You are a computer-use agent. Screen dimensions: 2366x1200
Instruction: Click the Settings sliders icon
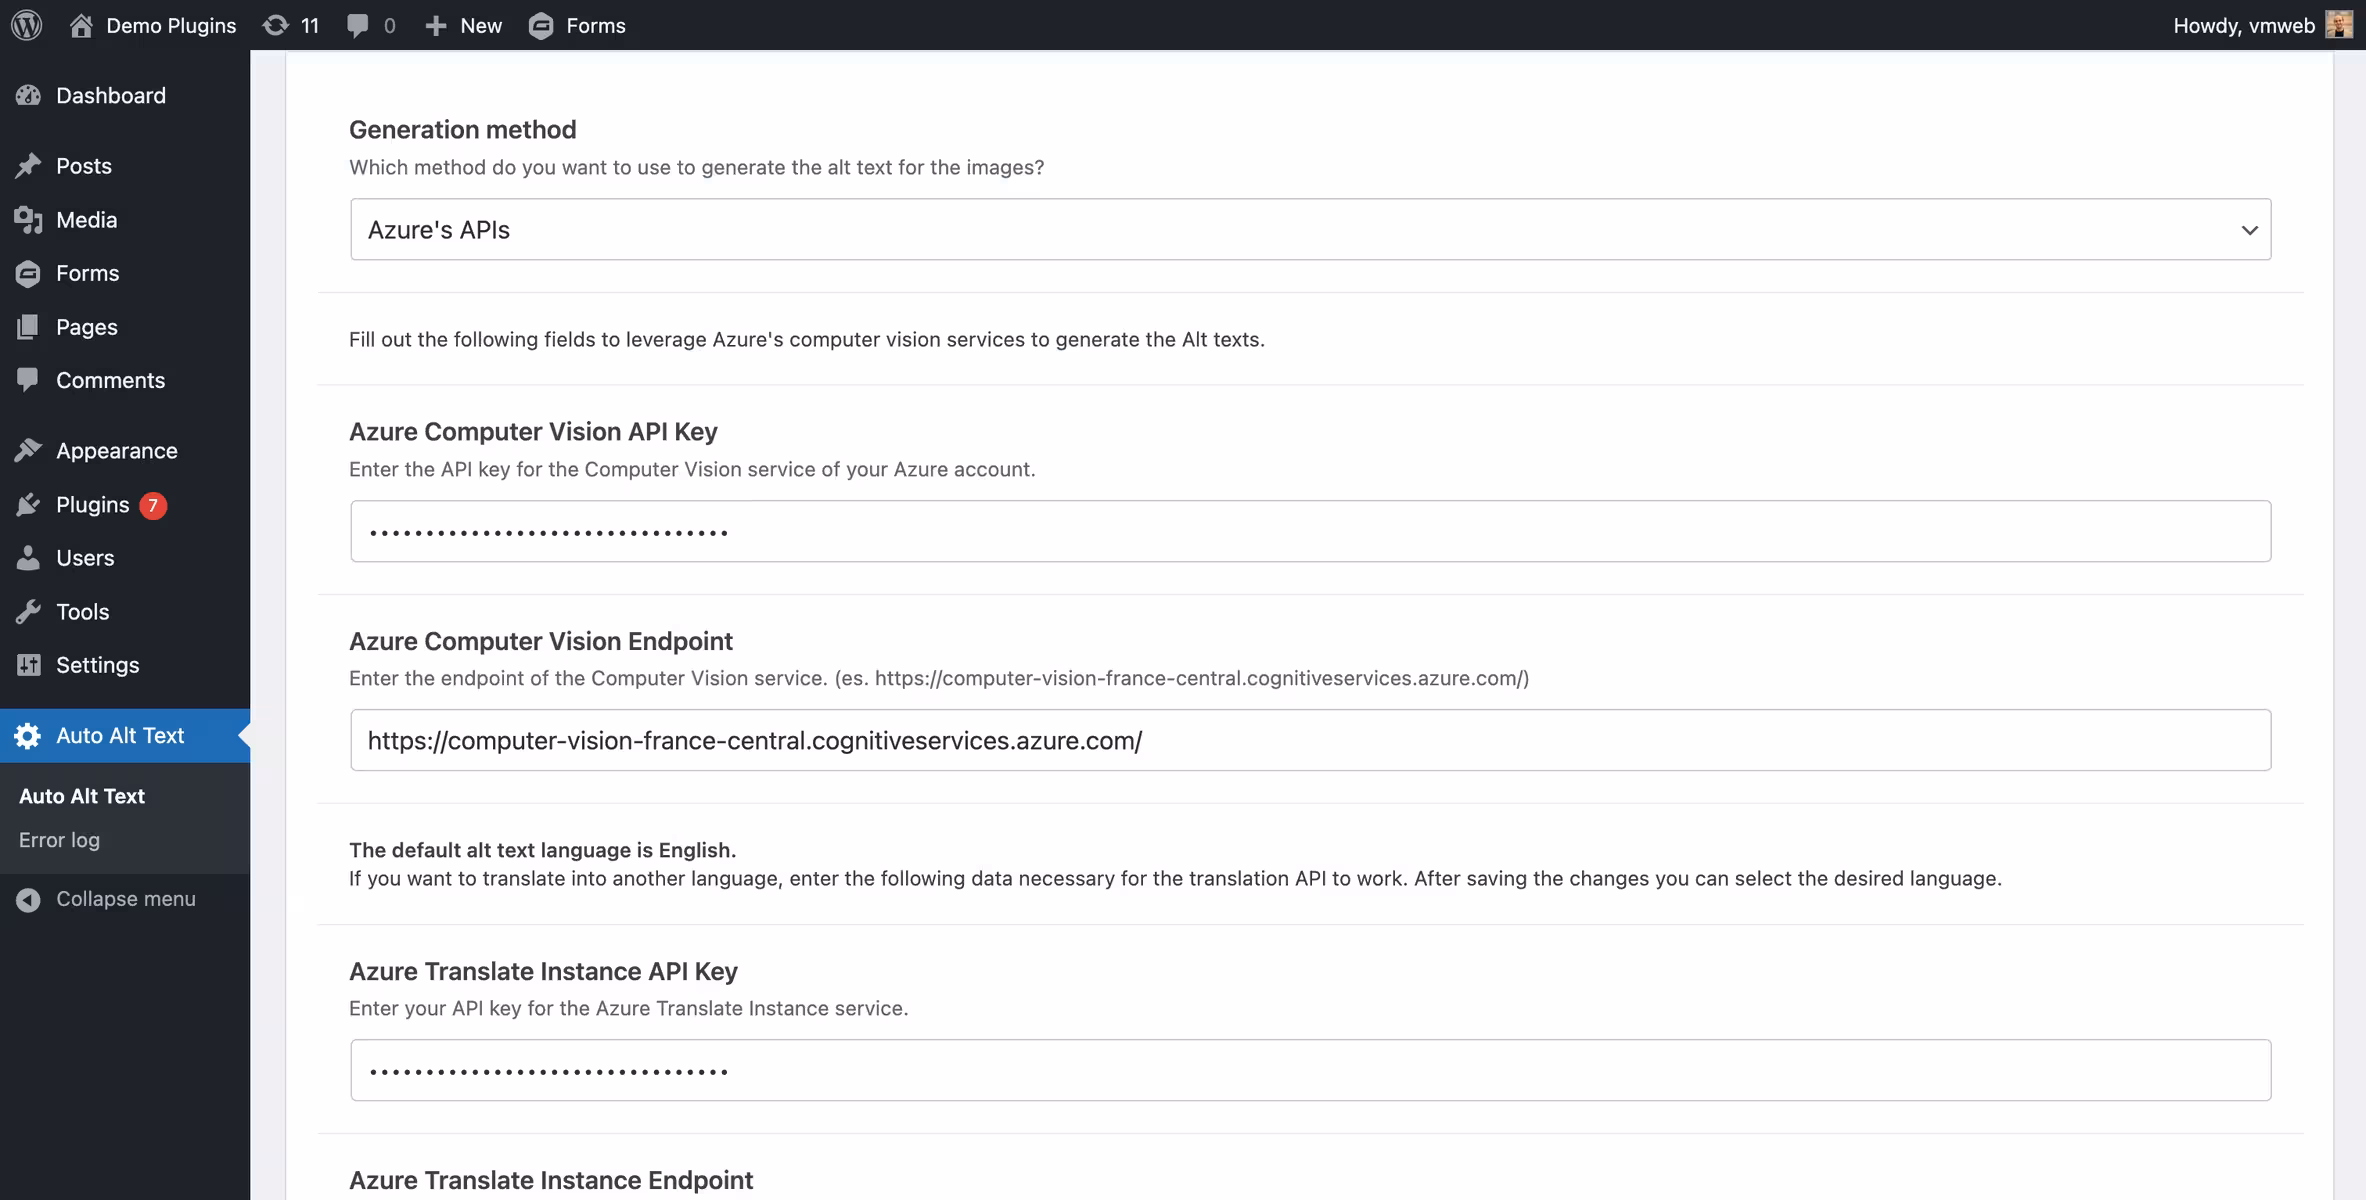click(x=28, y=665)
